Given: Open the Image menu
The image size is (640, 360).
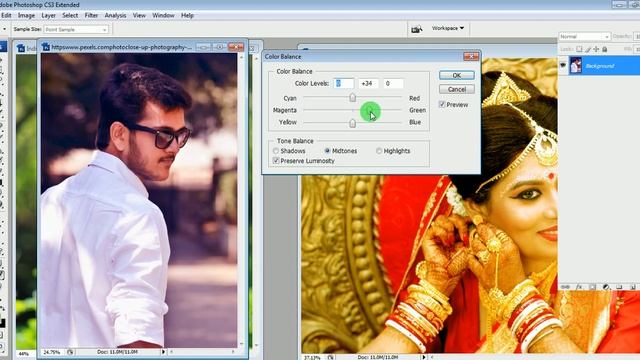Looking at the screenshot, I should pos(26,15).
